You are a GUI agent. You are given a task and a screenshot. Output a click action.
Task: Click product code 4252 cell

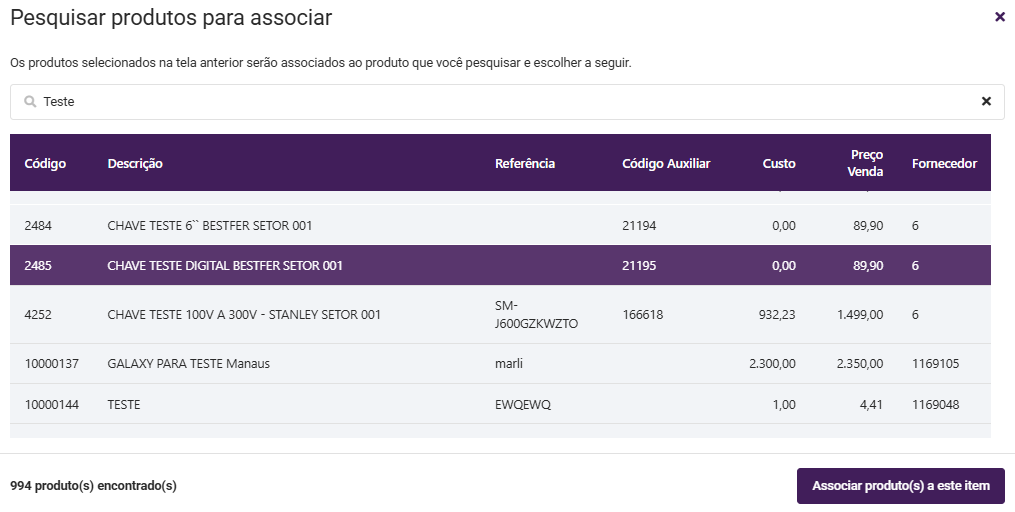38,315
